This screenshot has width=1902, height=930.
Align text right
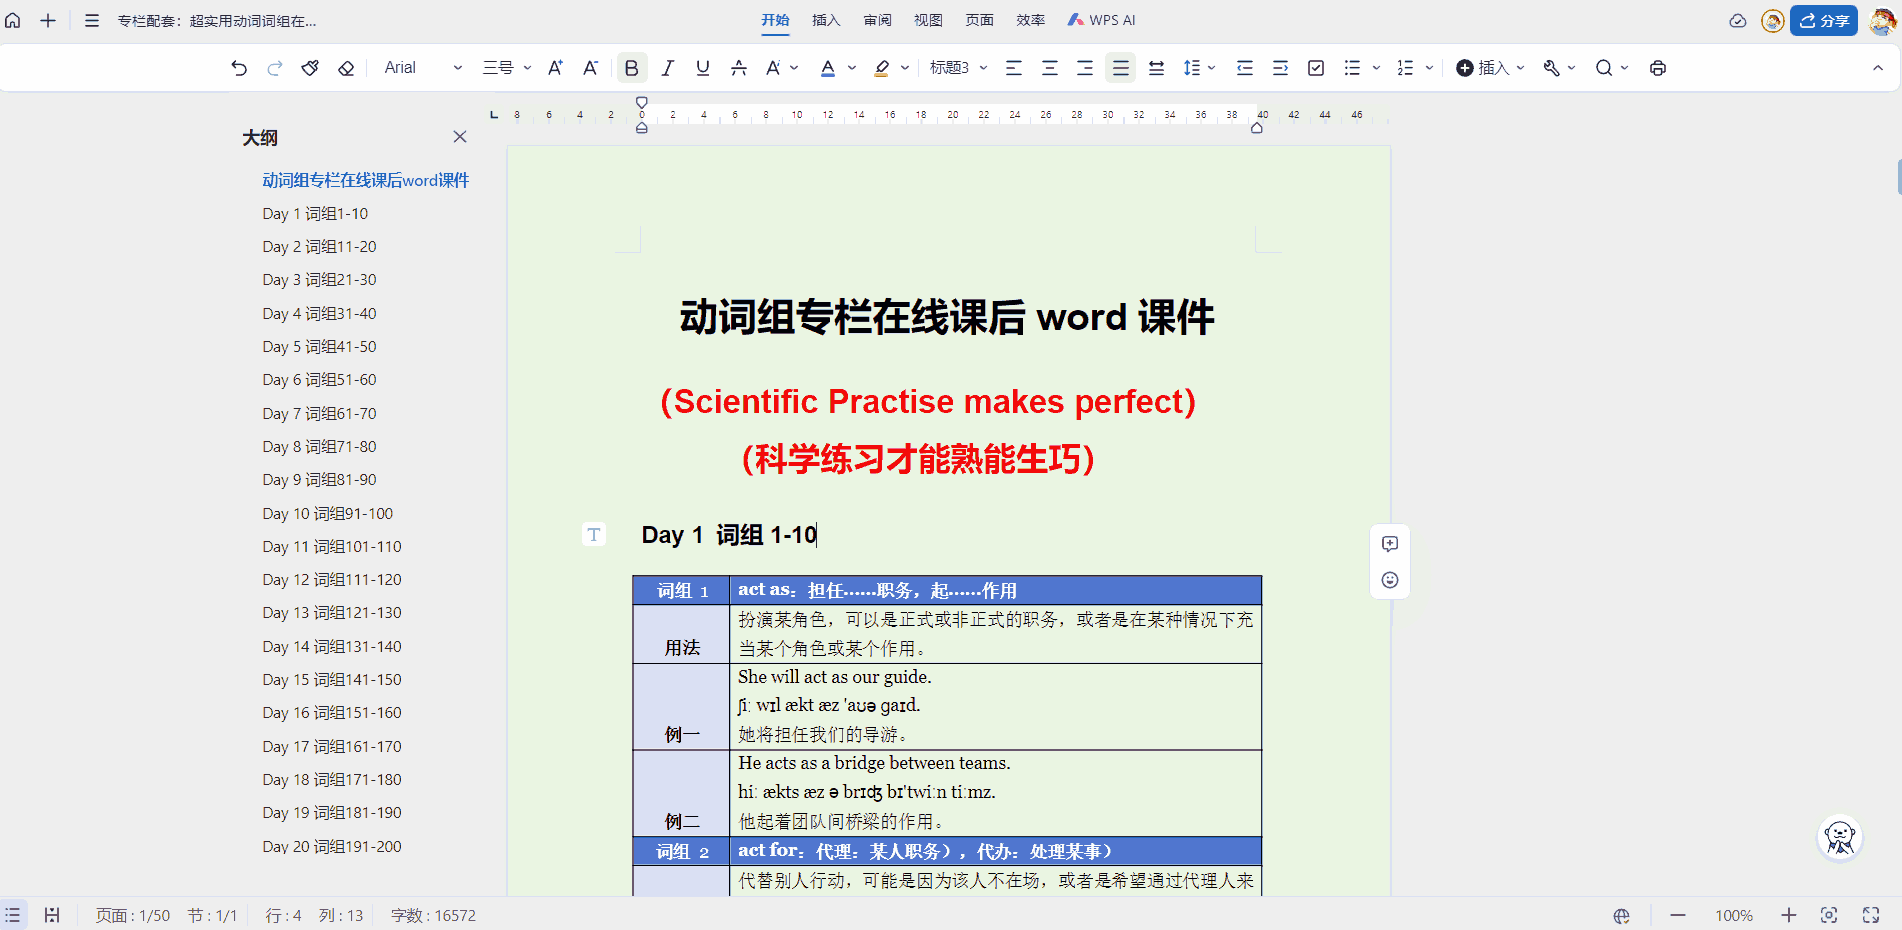1085,68
